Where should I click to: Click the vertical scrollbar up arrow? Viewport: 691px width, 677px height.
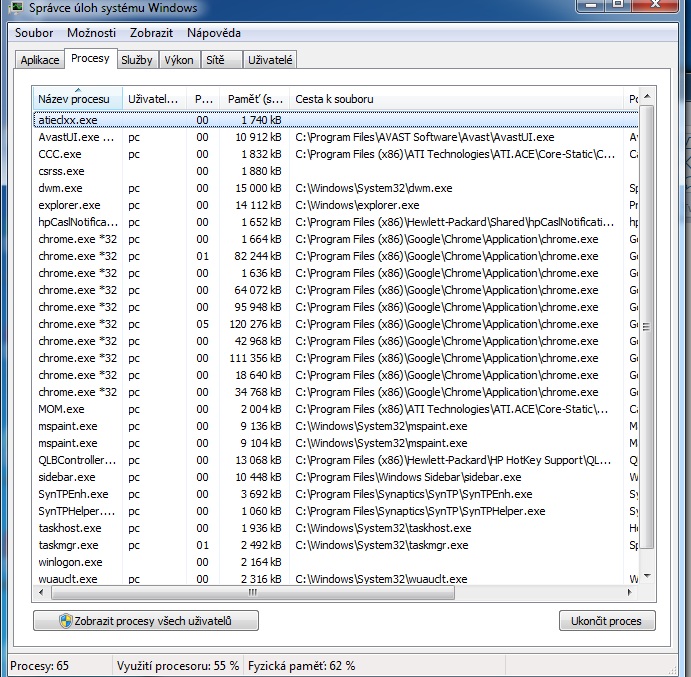tap(647, 96)
